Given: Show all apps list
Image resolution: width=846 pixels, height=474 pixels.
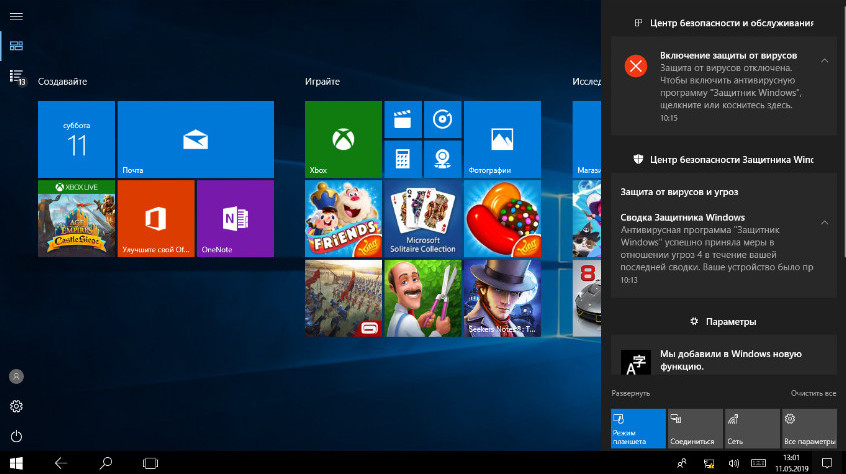Looking at the screenshot, I should [17, 77].
